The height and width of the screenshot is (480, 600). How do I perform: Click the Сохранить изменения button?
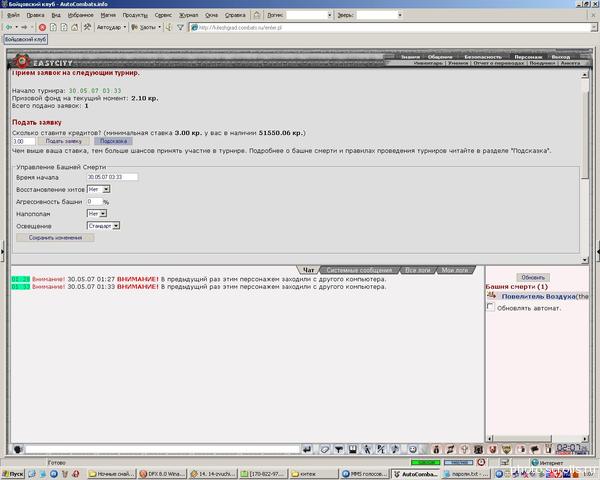click(x=55, y=238)
